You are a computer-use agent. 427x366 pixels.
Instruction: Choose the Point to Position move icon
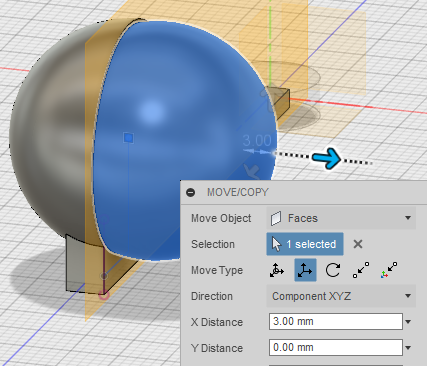click(389, 270)
